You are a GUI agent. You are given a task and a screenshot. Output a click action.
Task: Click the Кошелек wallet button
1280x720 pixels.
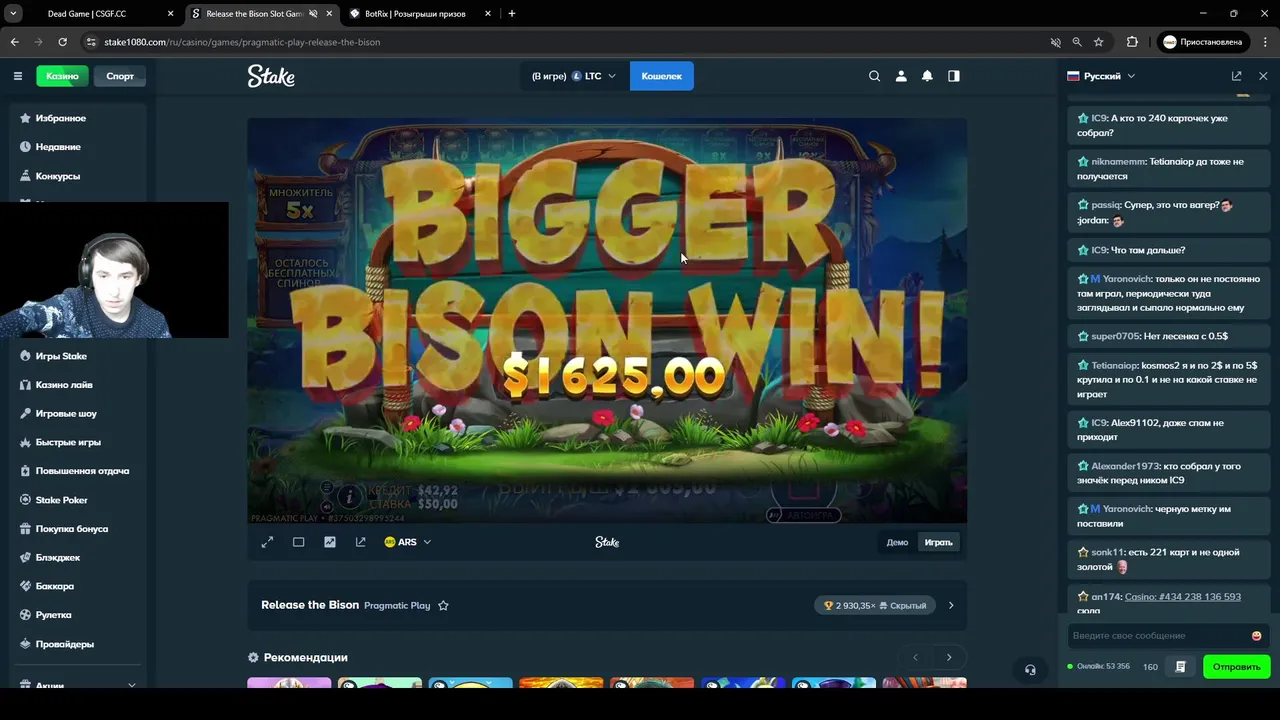pyautogui.click(x=661, y=76)
